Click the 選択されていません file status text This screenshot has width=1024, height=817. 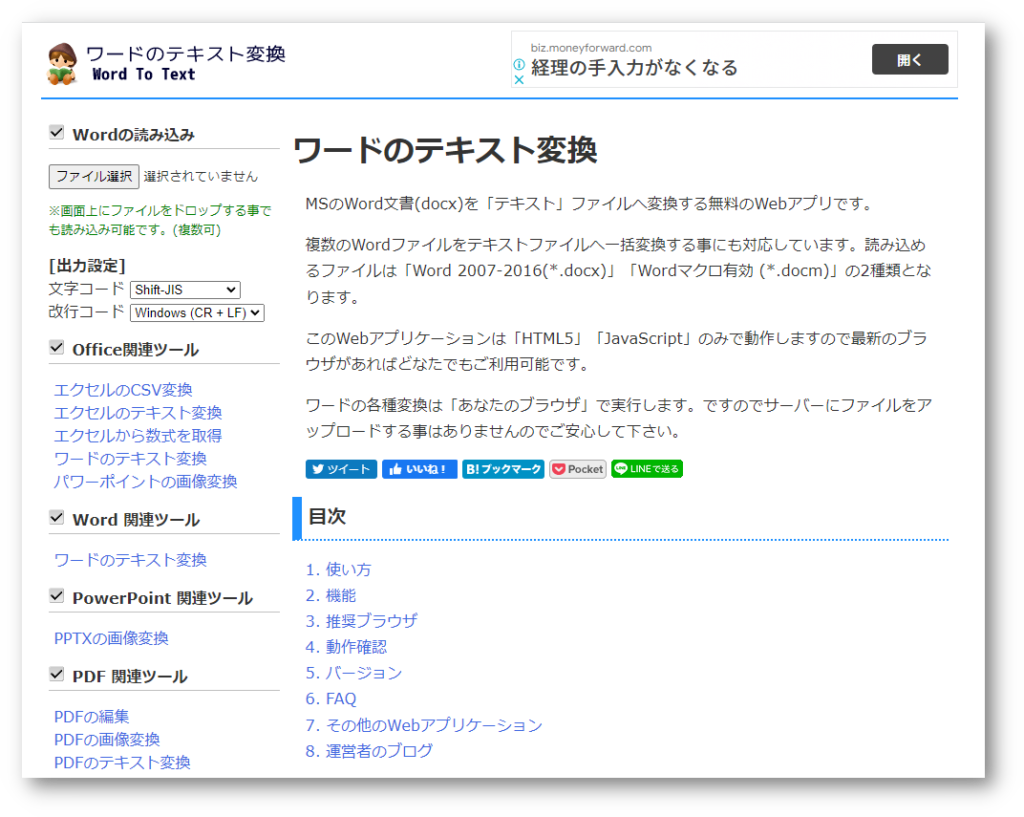[200, 176]
